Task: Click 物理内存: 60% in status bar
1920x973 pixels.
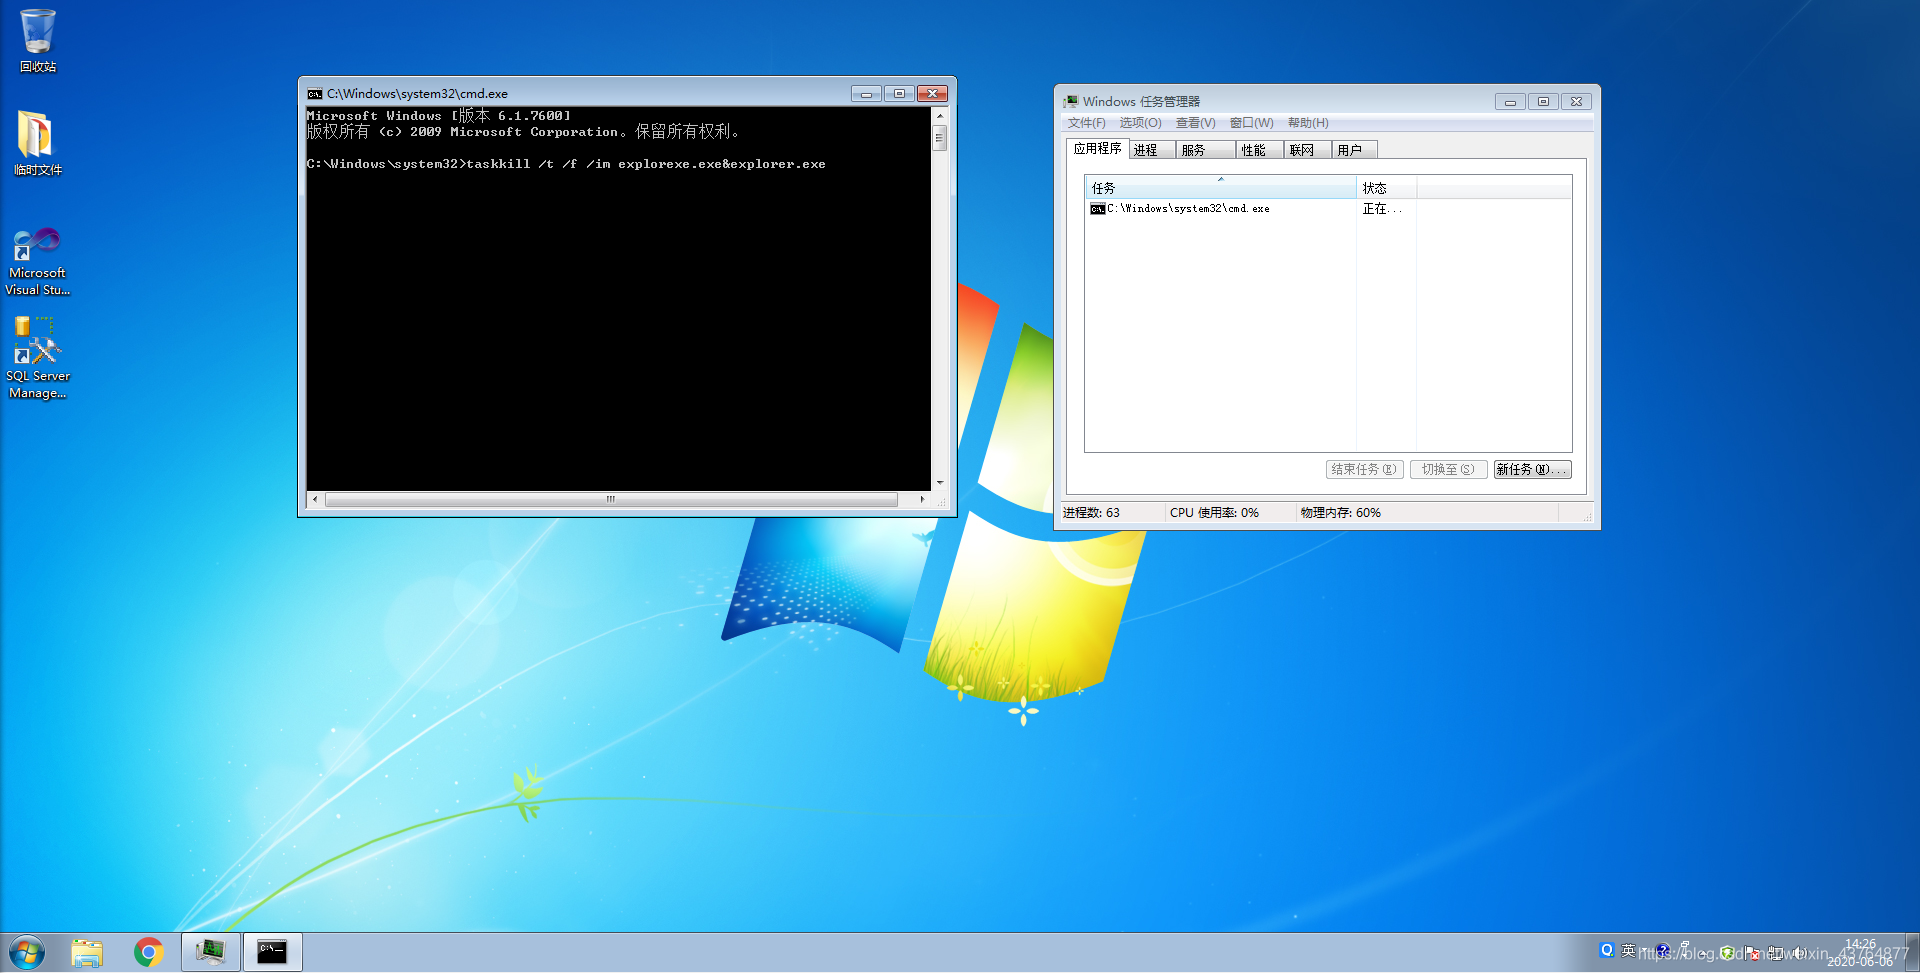Action: click(x=1340, y=512)
